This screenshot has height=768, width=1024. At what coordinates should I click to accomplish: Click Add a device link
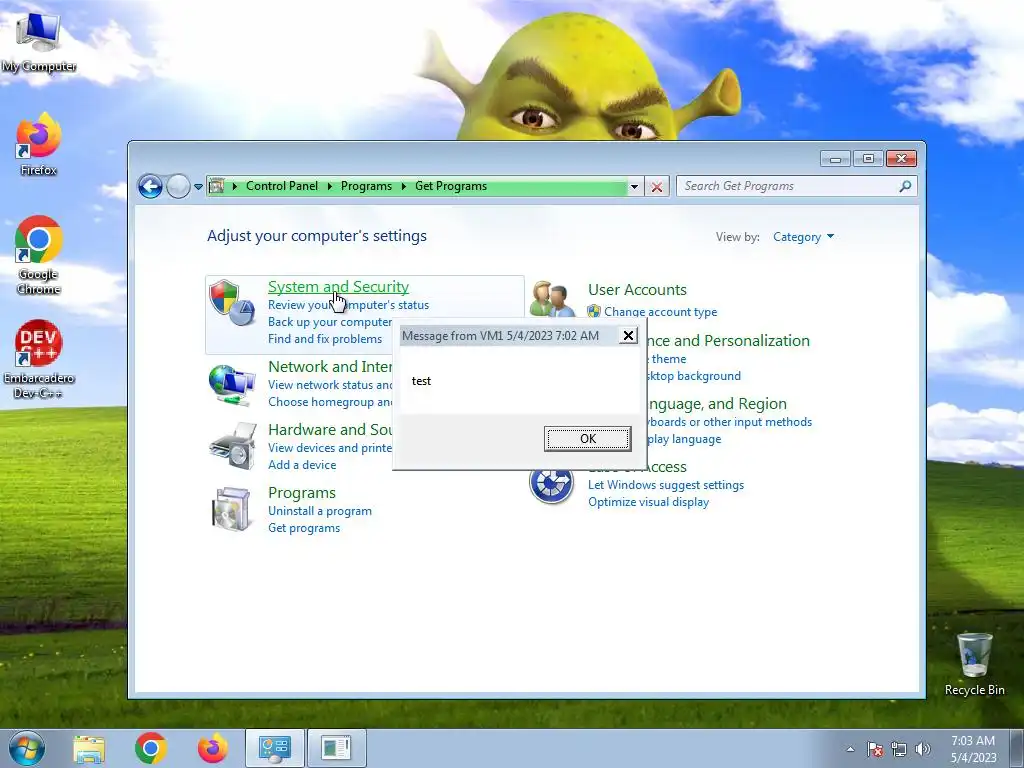coord(302,465)
